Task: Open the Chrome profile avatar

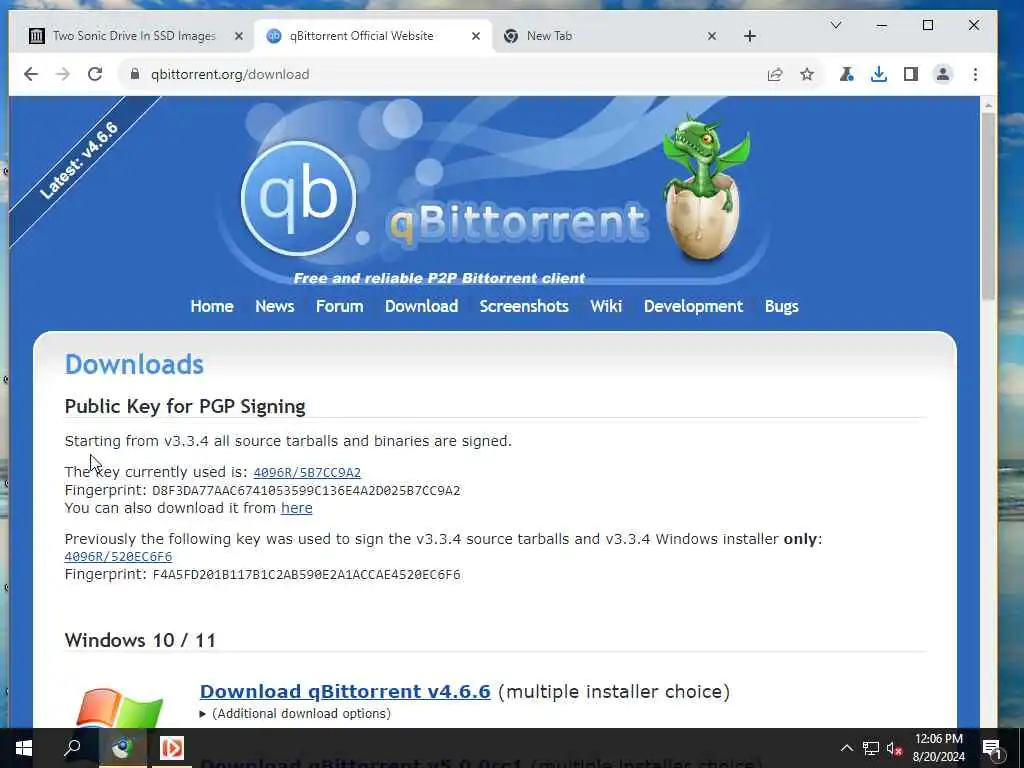Action: pos(942,74)
